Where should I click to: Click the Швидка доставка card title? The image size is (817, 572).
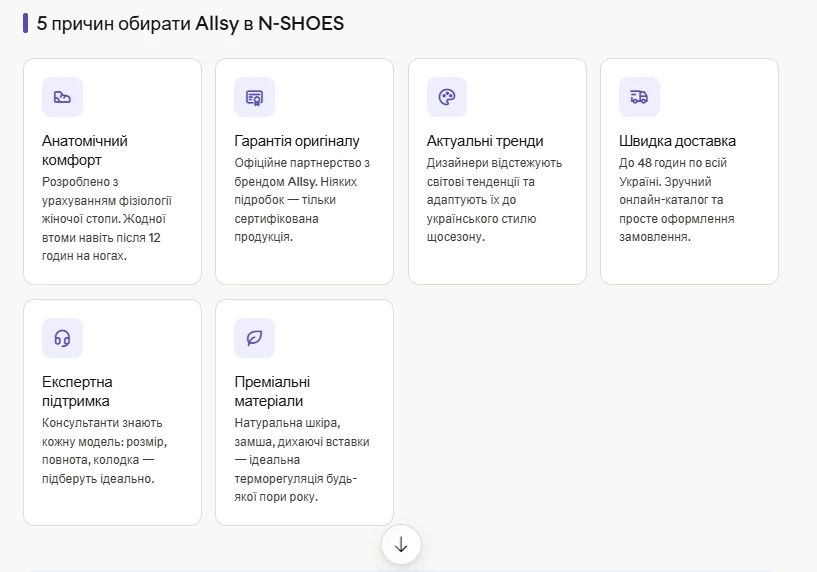click(677, 141)
